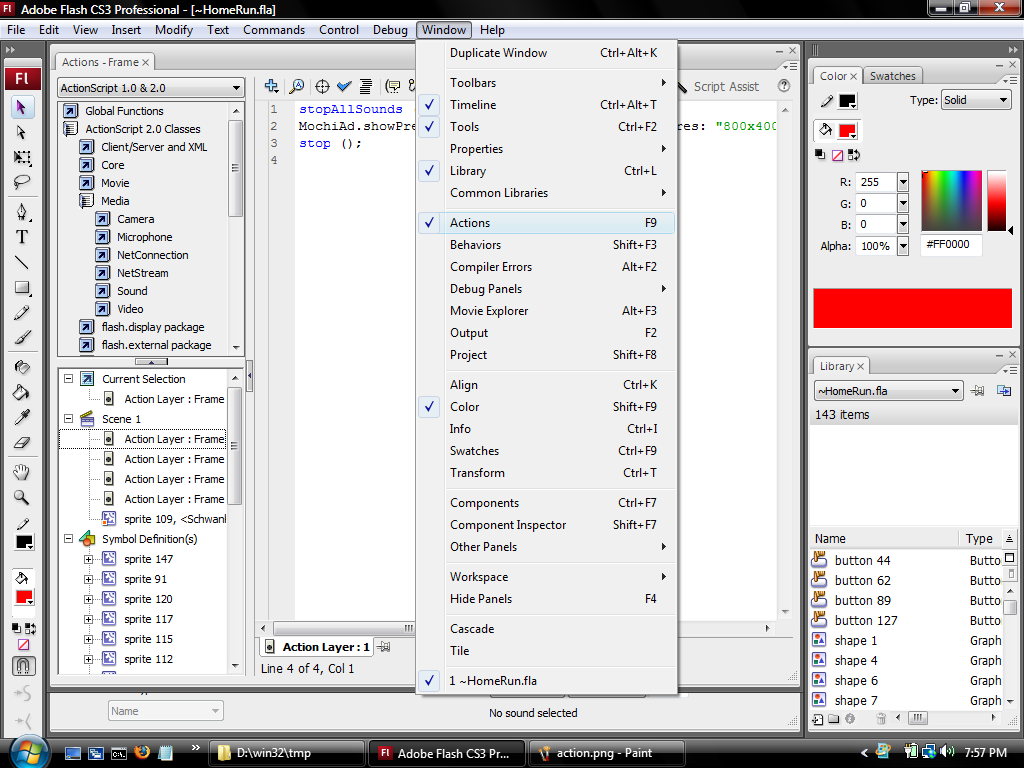Collapse the Scene 1 tree node
The image size is (1024, 768).
[x=69, y=419]
